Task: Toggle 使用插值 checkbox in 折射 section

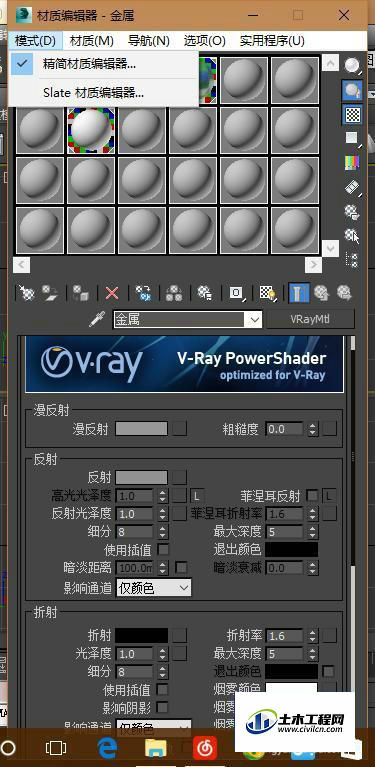Action: (x=163, y=690)
